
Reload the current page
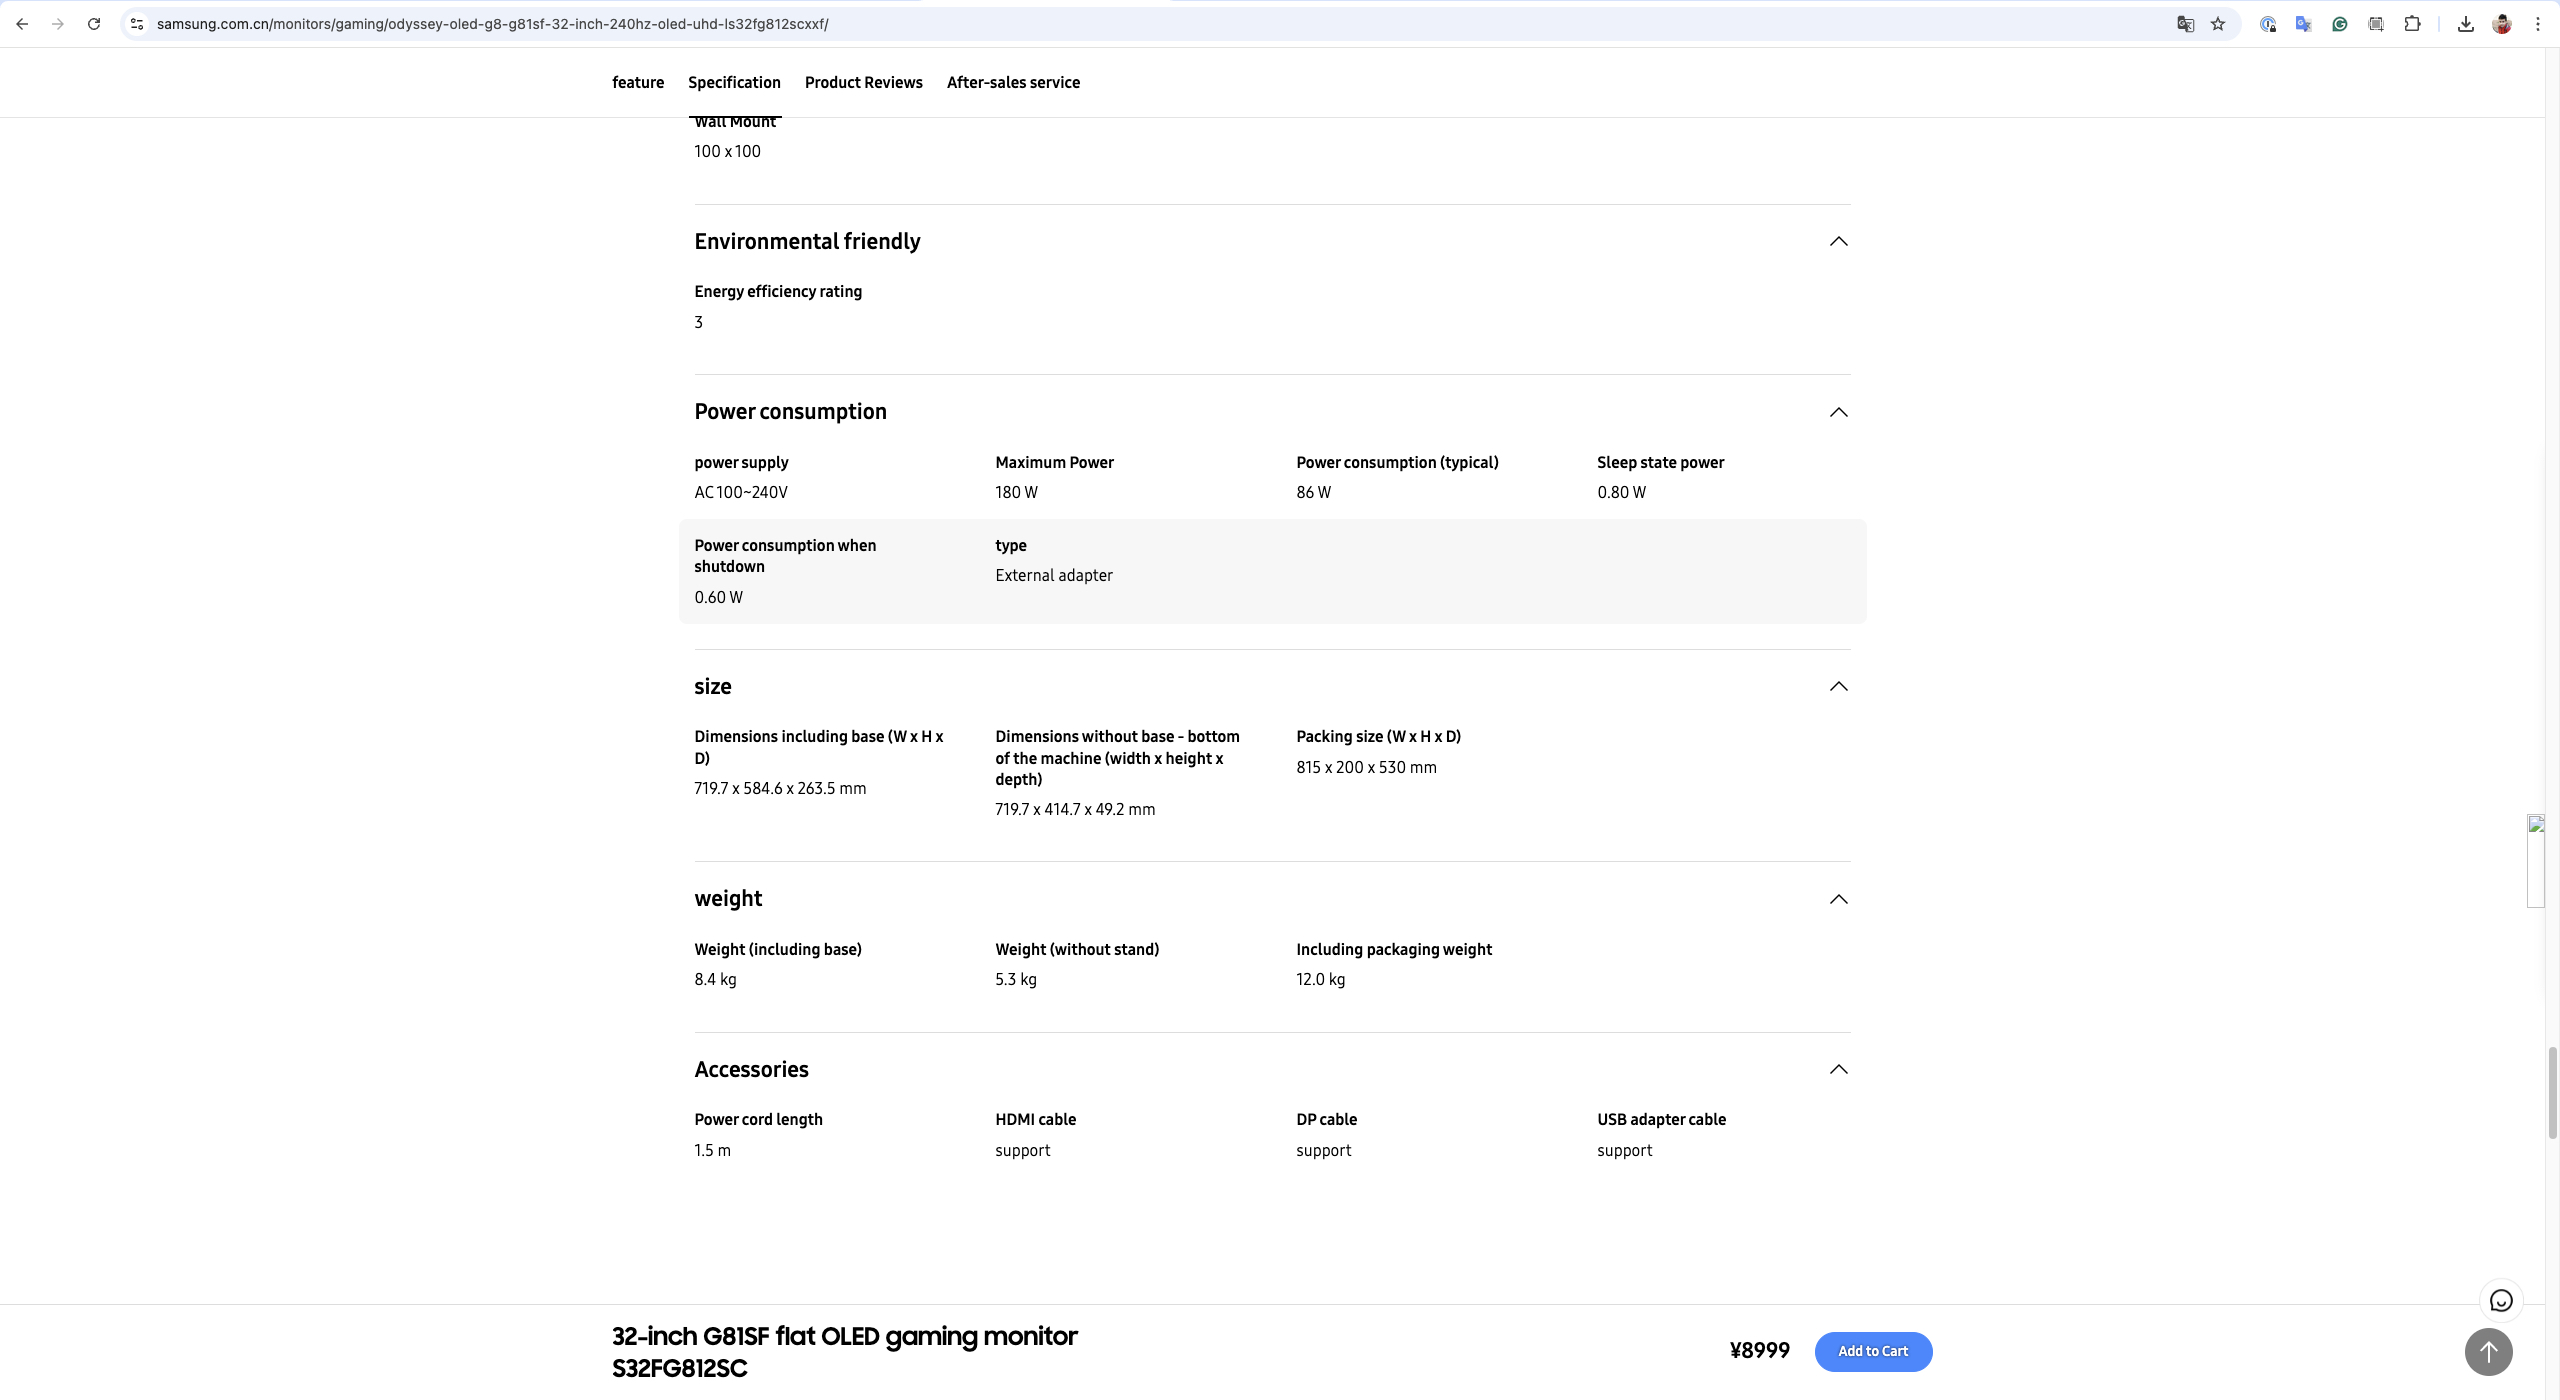[x=94, y=24]
